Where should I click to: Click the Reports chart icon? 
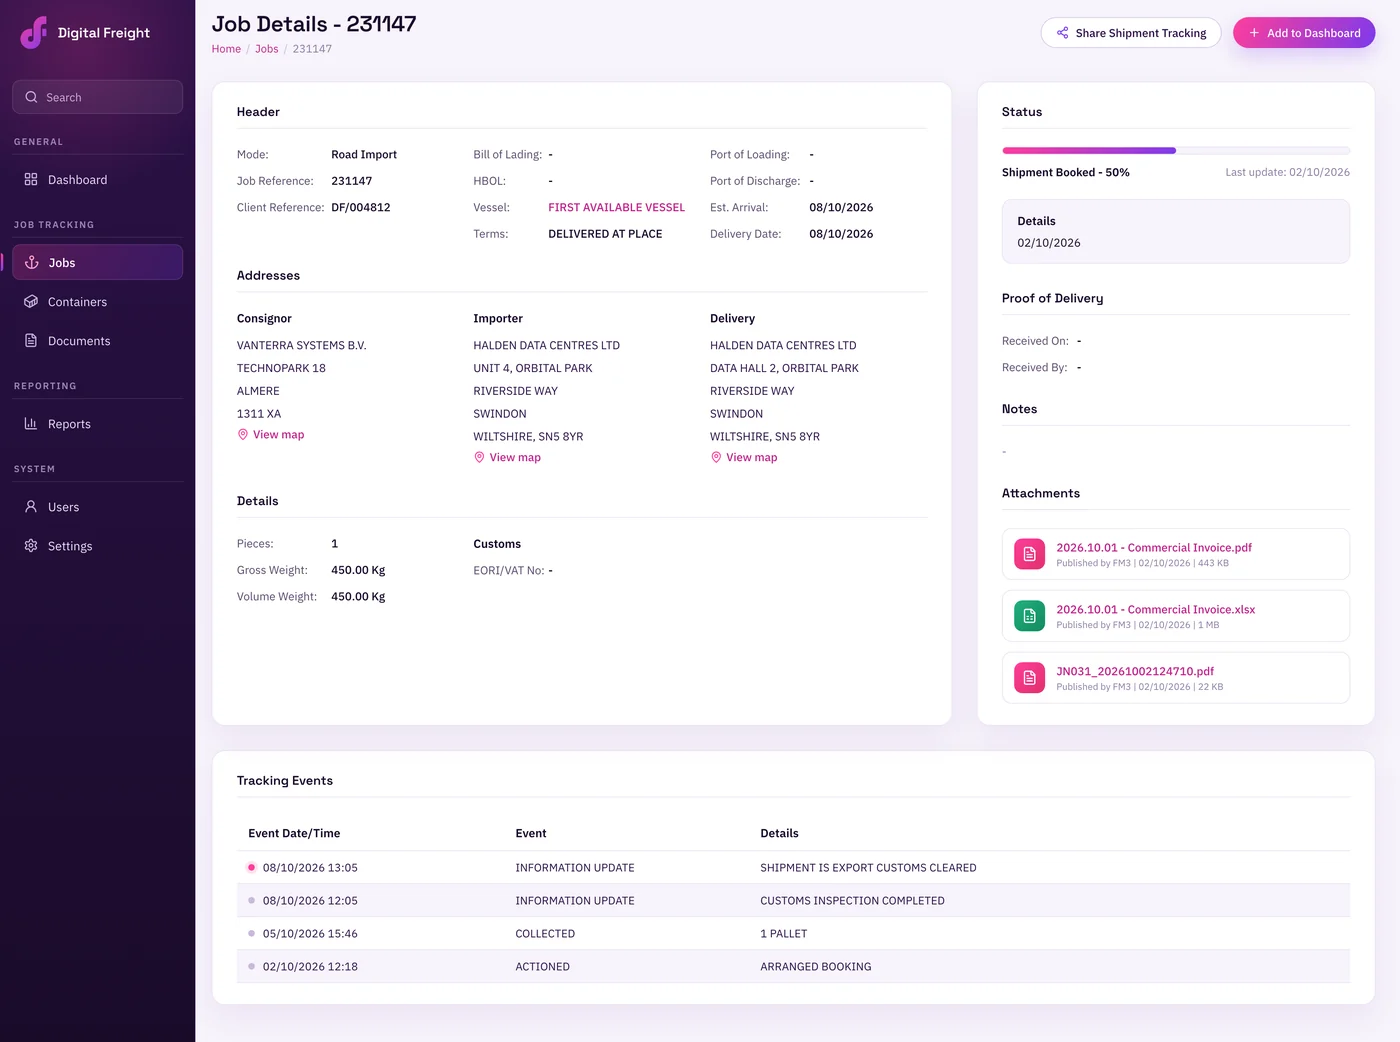click(x=31, y=424)
